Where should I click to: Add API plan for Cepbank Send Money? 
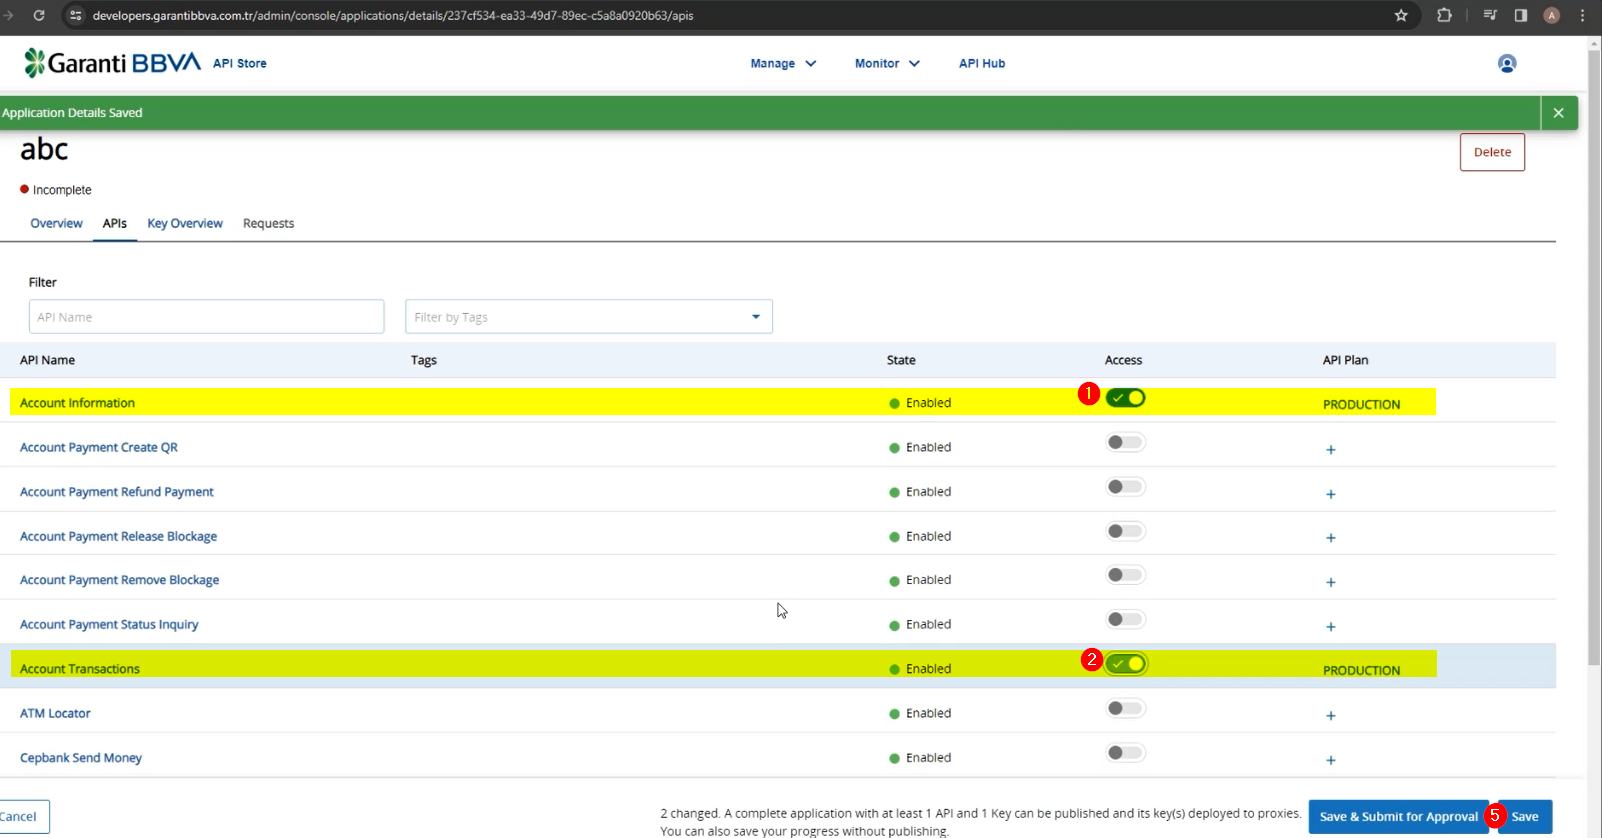(x=1331, y=760)
